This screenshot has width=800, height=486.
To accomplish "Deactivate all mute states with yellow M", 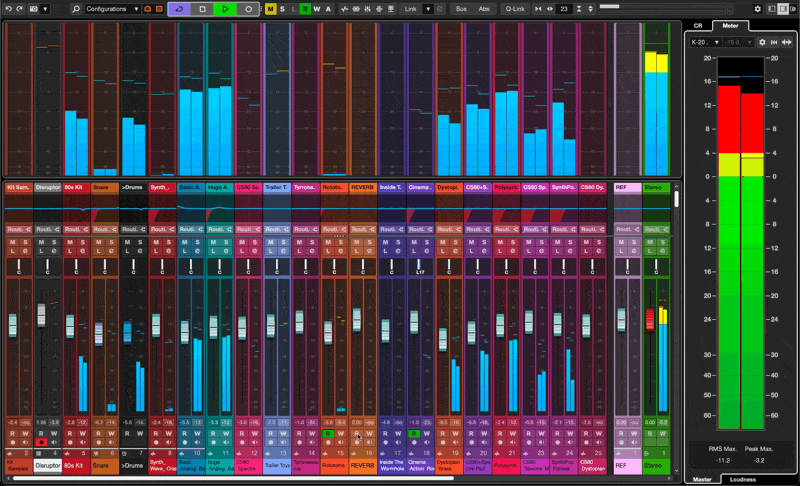I will pos(271,8).
